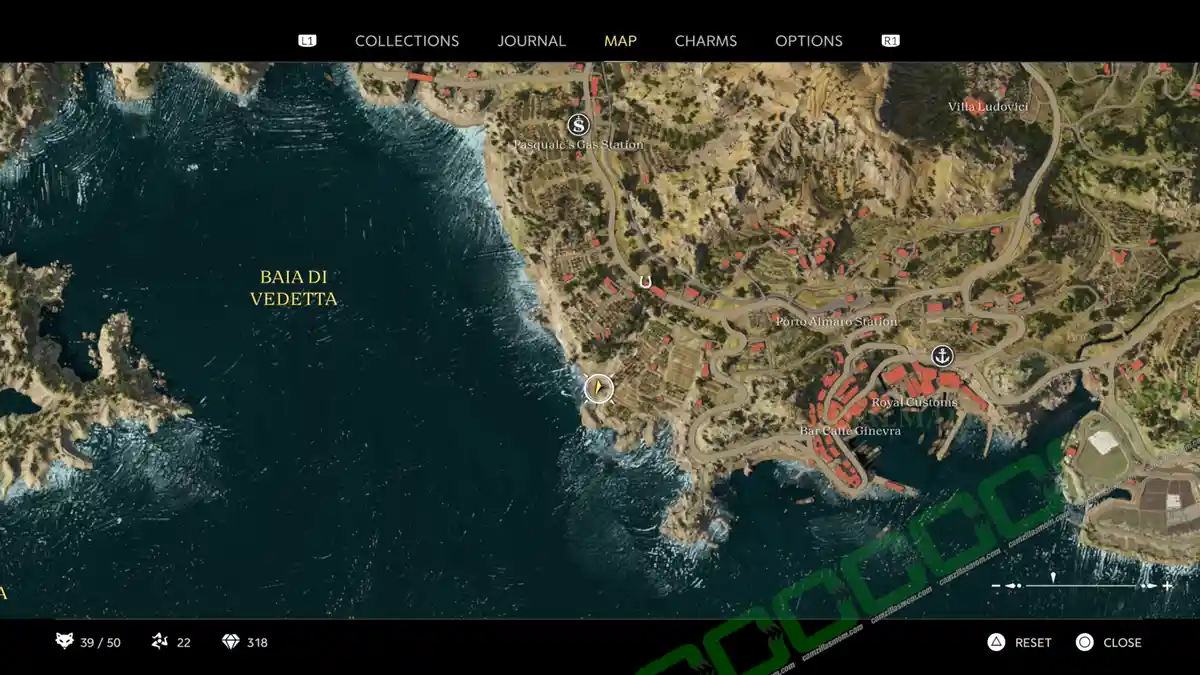Click the circle Close button icon
The height and width of the screenshot is (675, 1200).
tap(1084, 642)
